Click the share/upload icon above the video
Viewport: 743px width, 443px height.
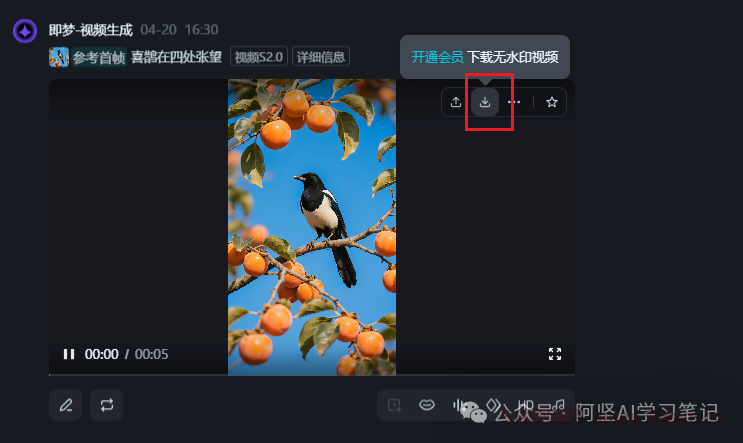click(x=455, y=102)
